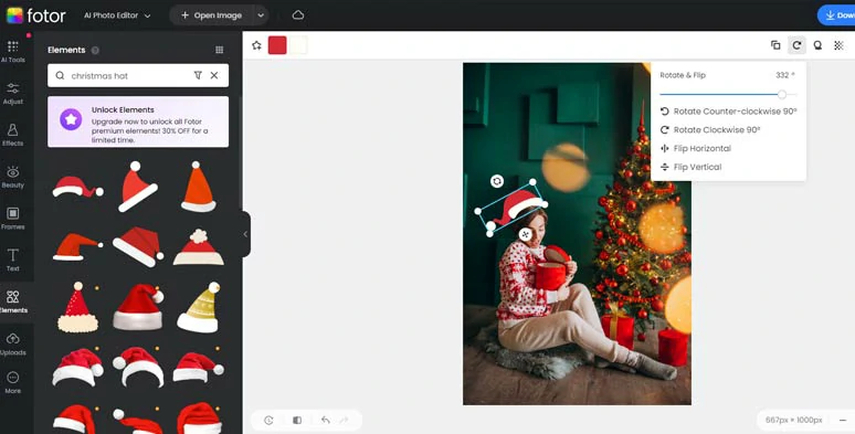Open the More sidebar option
Viewport: 855px width, 434px height.
[13, 382]
